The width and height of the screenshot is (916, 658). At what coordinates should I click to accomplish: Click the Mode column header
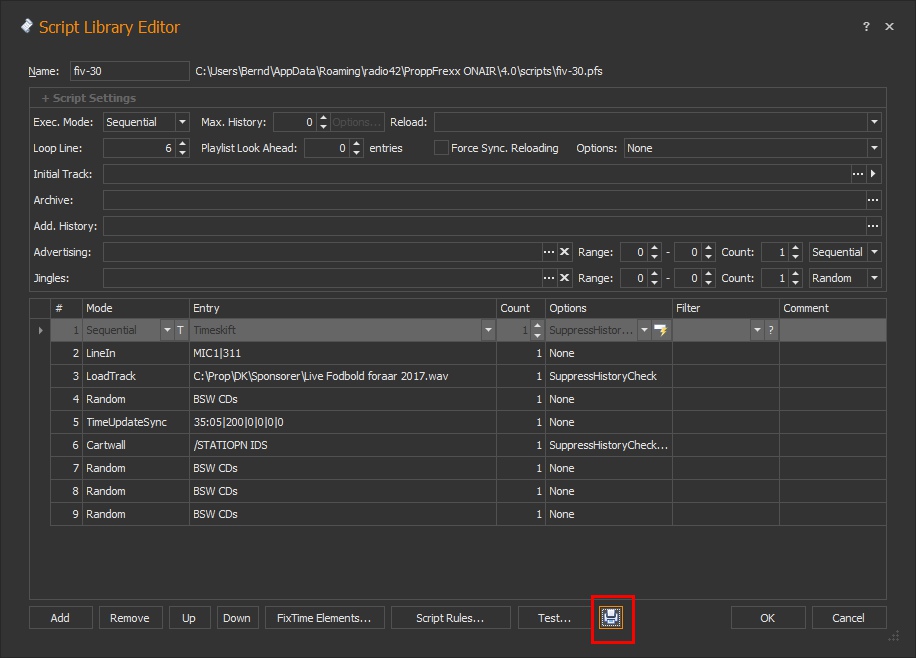click(x=136, y=308)
